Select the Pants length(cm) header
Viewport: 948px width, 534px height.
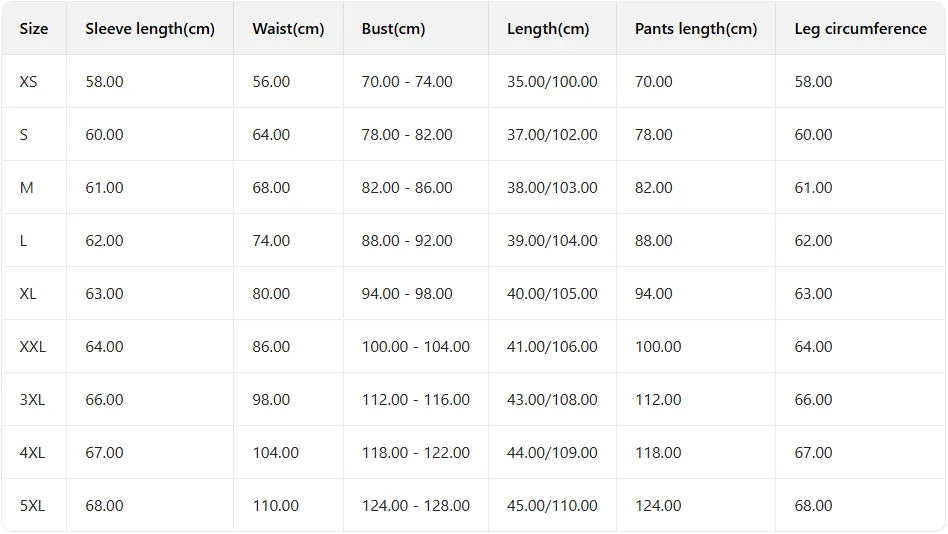pyautogui.click(x=696, y=28)
